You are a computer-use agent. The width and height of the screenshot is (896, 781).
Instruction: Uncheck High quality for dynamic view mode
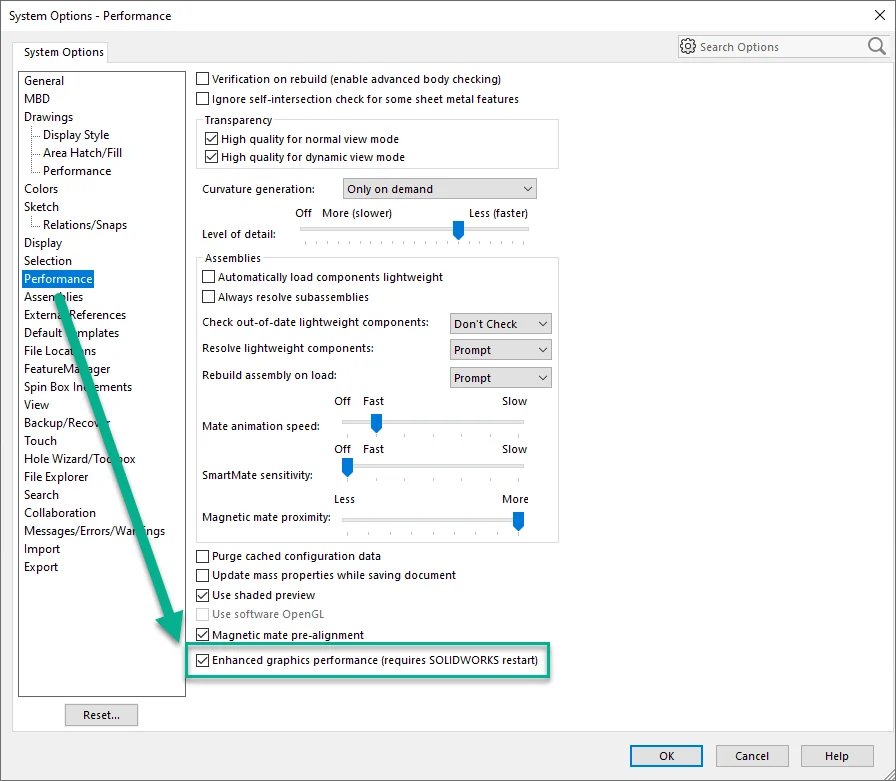211,157
